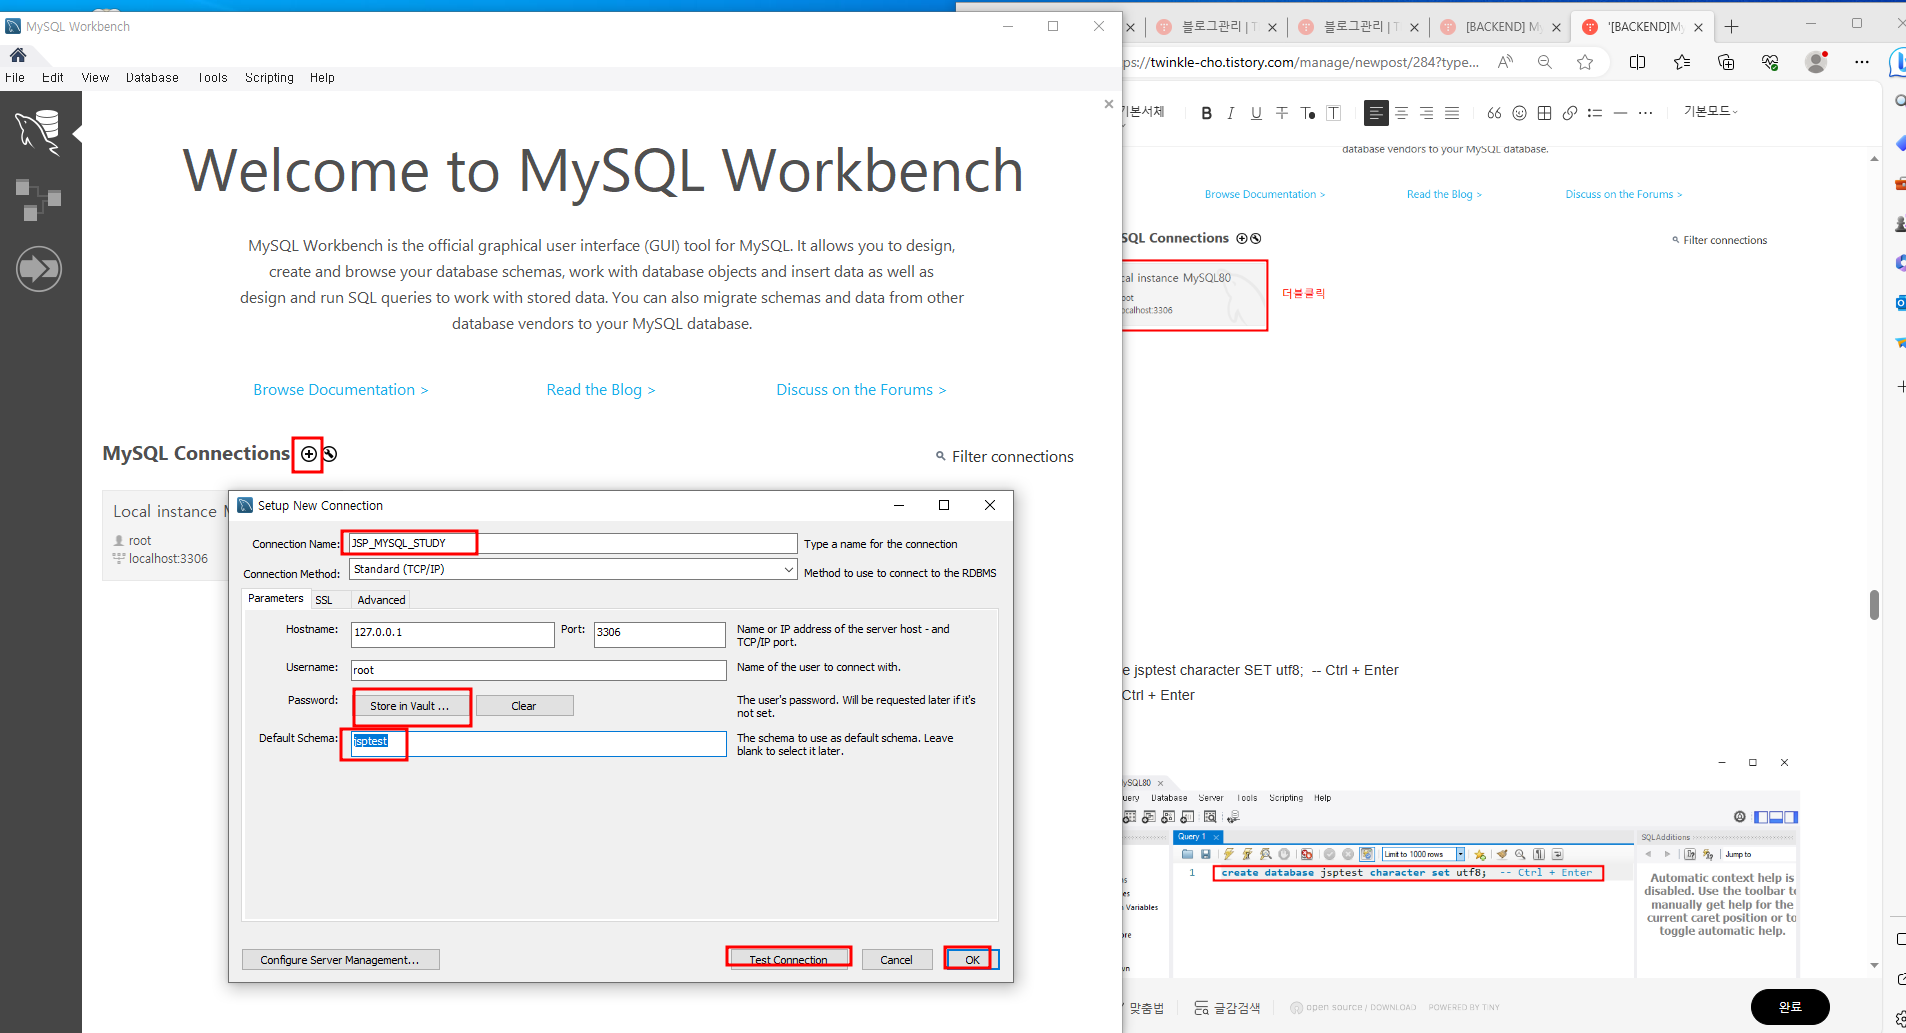Open the Database menu
The width and height of the screenshot is (1906, 1033).
pyautogui.click(x=152, y=78)
